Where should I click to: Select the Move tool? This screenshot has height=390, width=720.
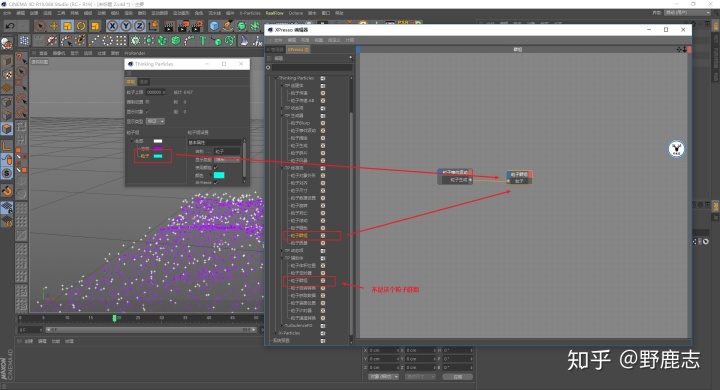pyautogui.click(x=54, y=26)
